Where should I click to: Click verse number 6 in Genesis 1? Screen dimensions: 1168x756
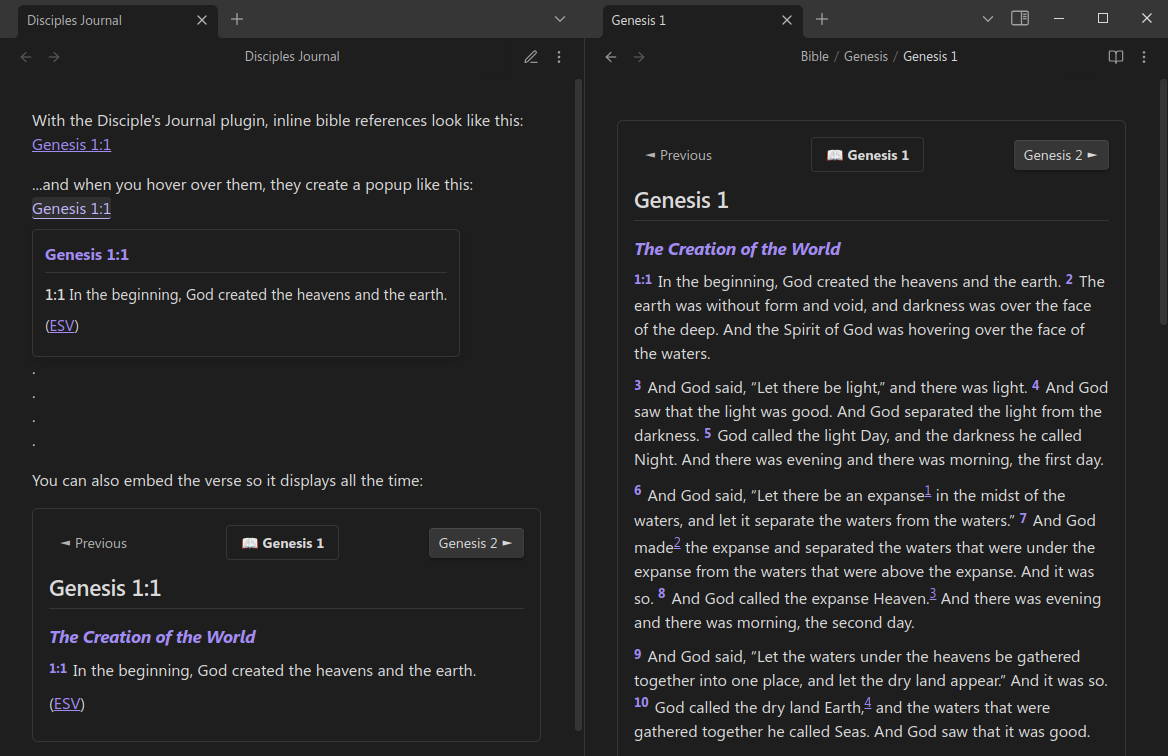638,490
